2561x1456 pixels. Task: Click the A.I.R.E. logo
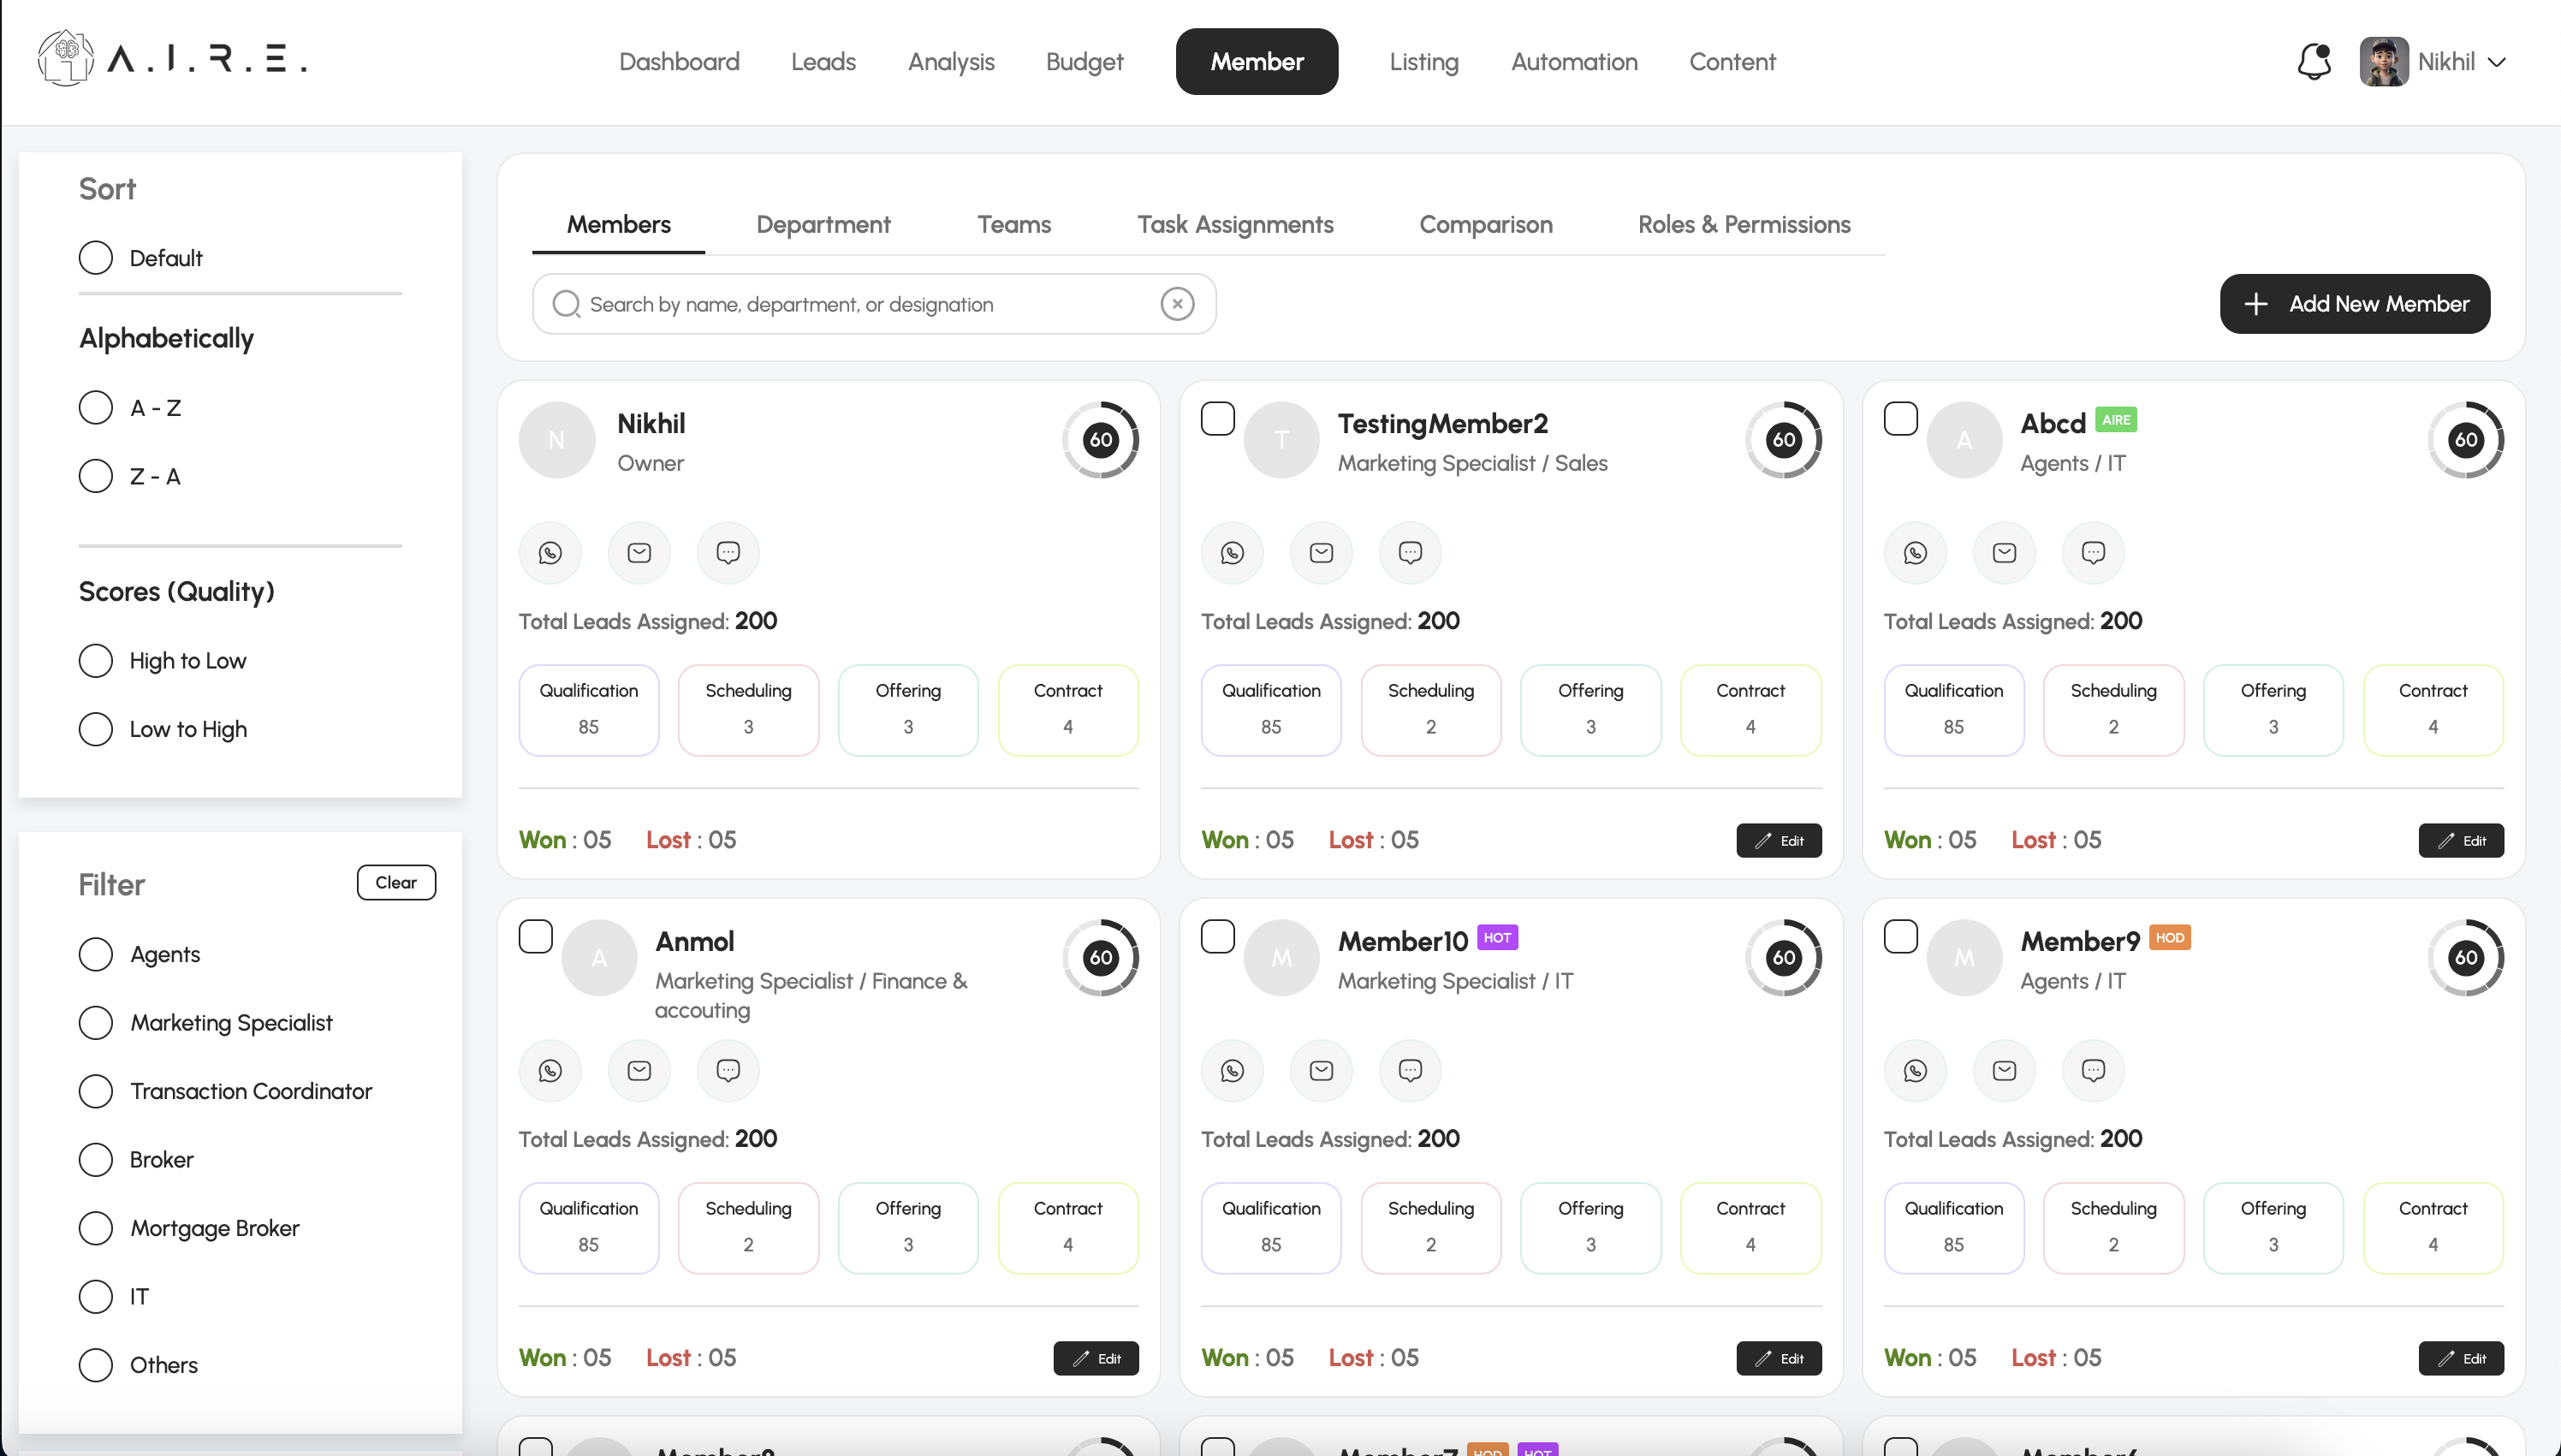[x=172, y=58]
